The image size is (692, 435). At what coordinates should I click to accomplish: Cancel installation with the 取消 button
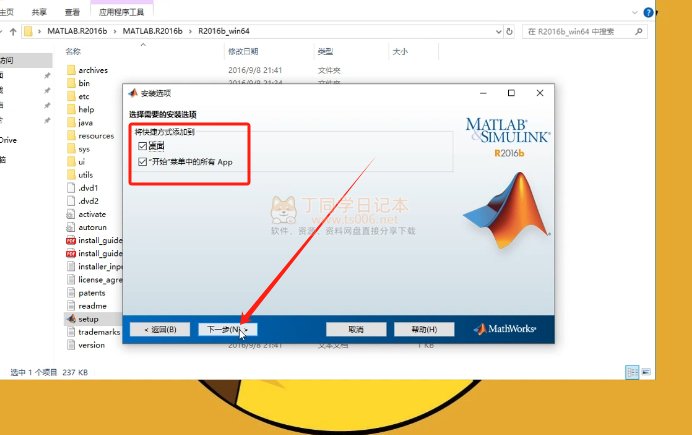(356, 329)
